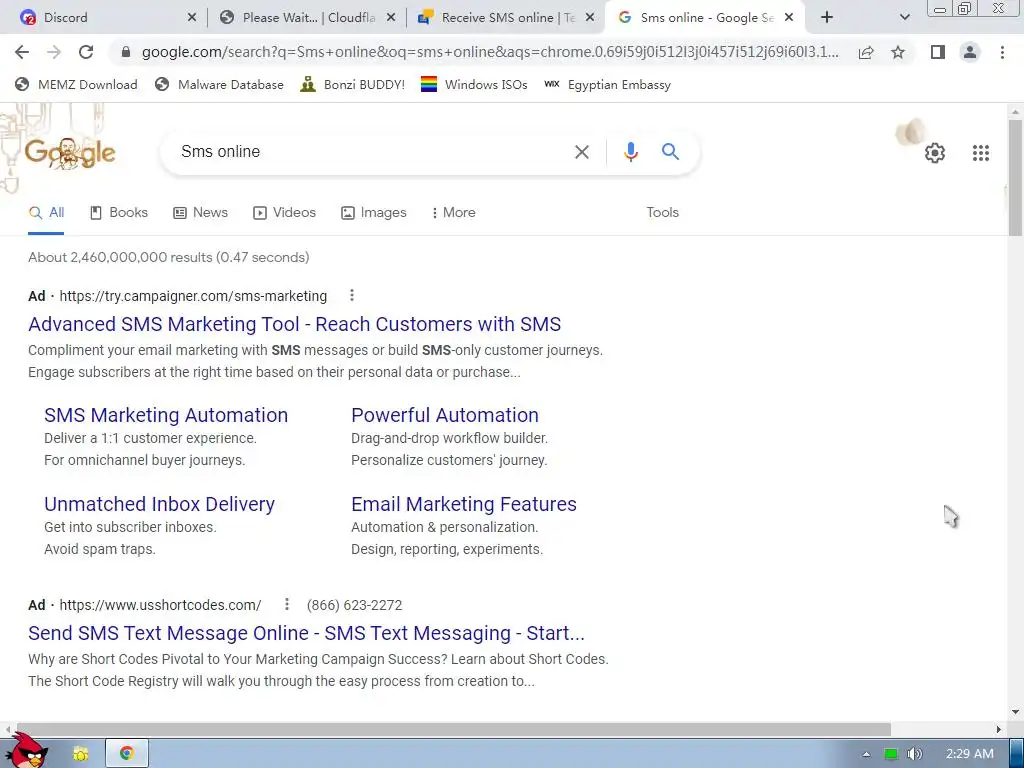Open SMS Marketing Automation sitelink
Screen dimensions: 1024x768
[166, 415]
